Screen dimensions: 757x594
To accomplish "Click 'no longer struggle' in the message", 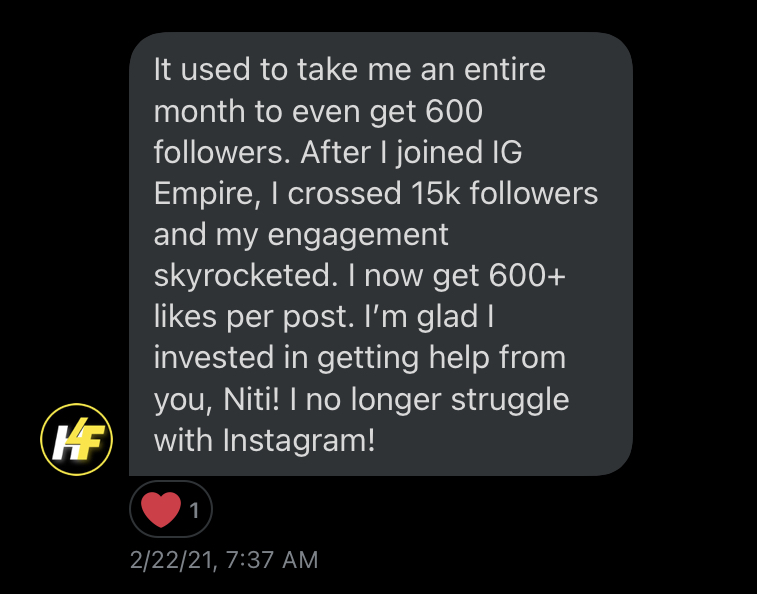I will [437, 400].
